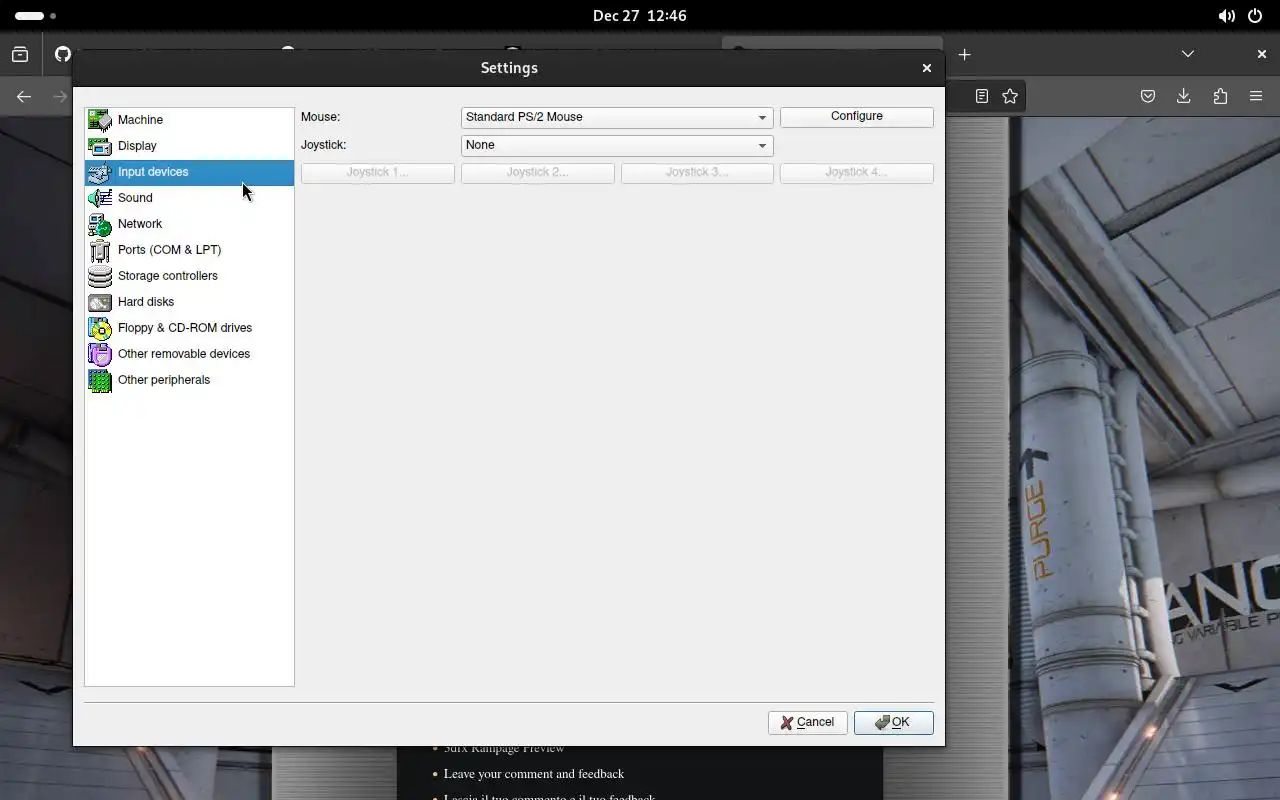Viewport: 1280px width, 800px height.
Task: Confirm settings with the OK button
Action: [x=894, y=722]
